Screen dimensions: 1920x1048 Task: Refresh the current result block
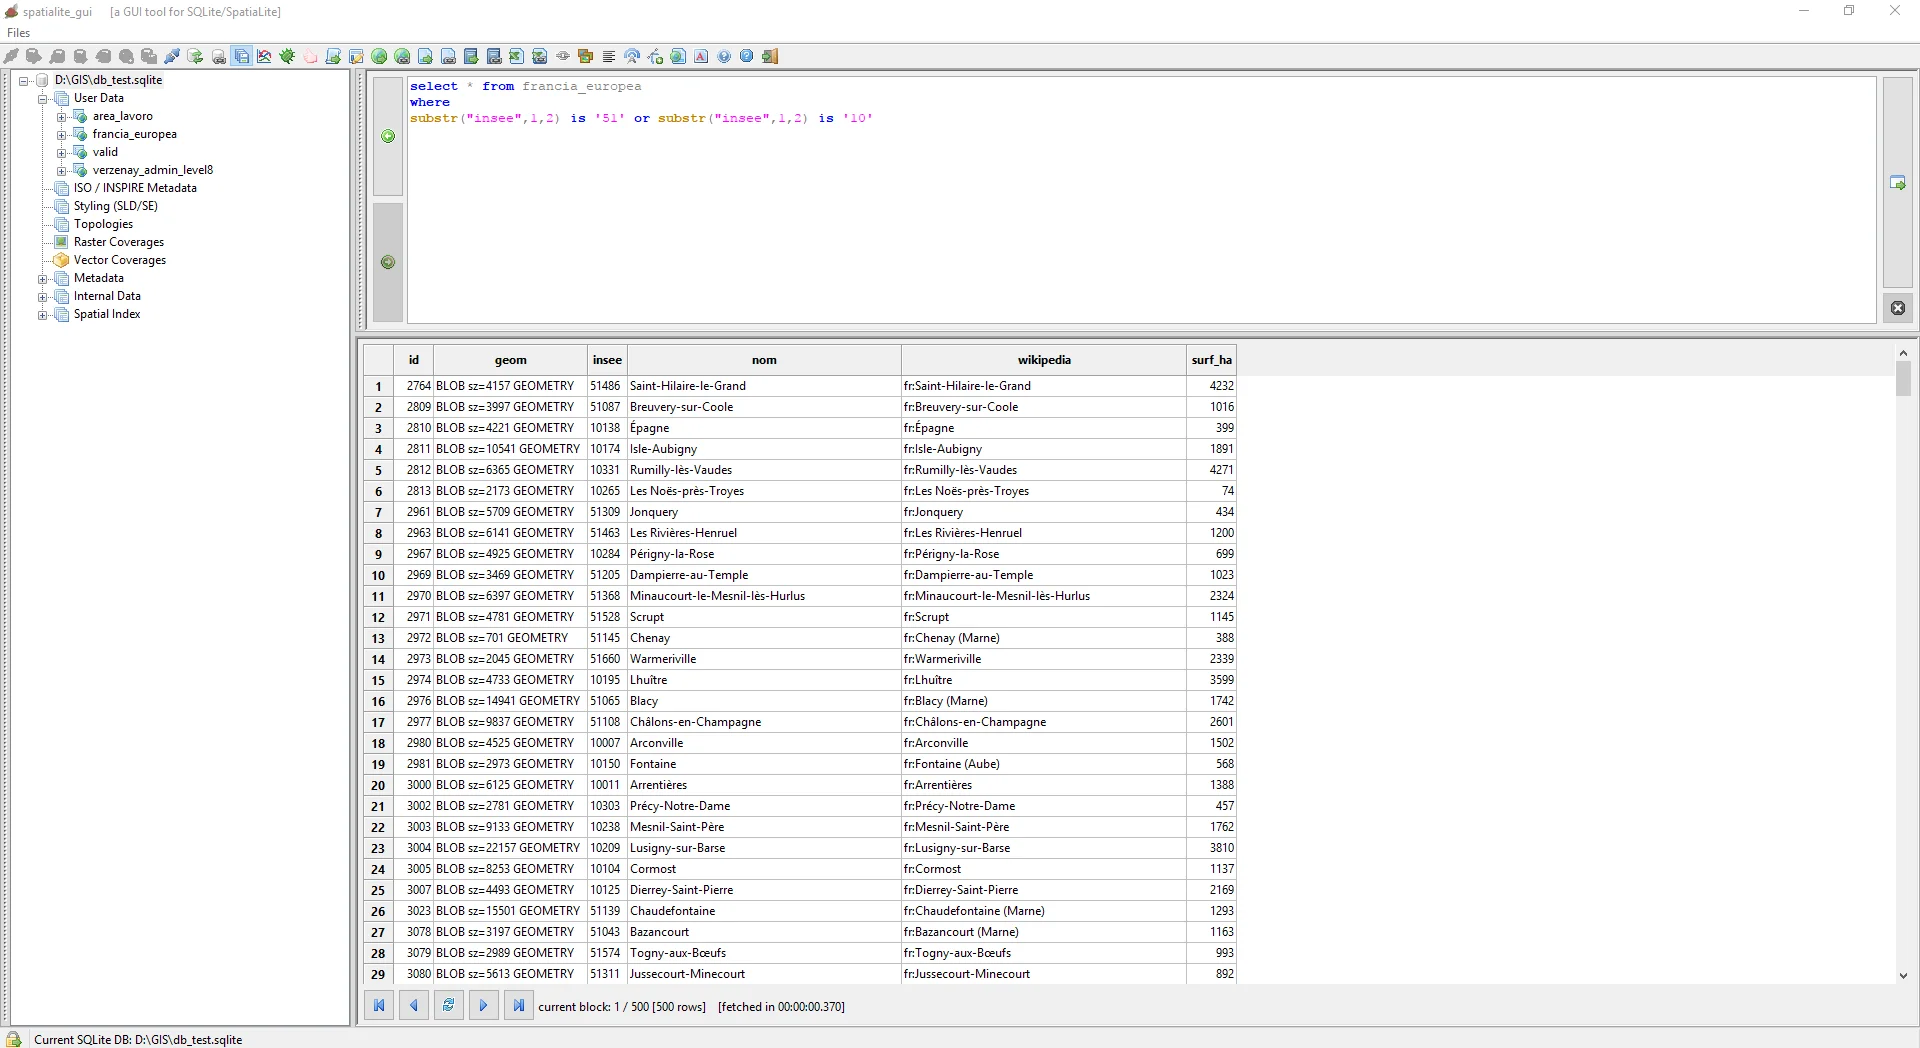[449, 1006]
